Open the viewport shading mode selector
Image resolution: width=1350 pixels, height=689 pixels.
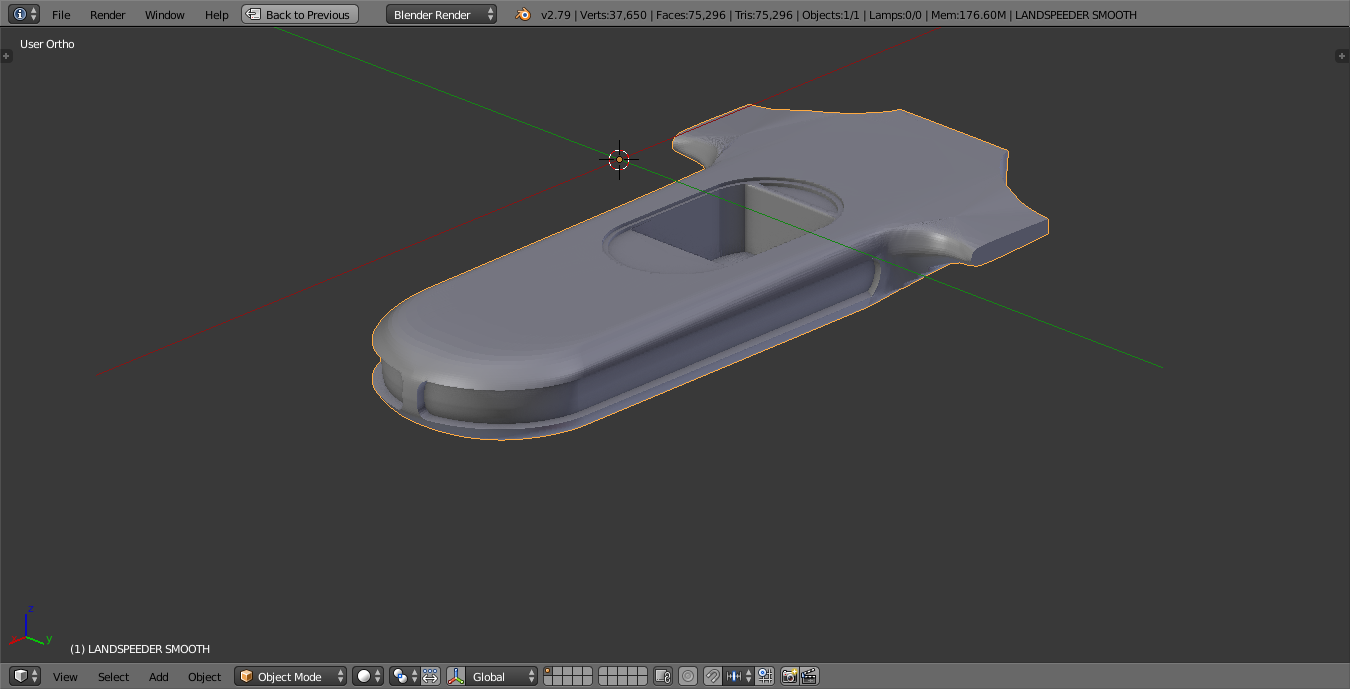[x=367, y=676]
